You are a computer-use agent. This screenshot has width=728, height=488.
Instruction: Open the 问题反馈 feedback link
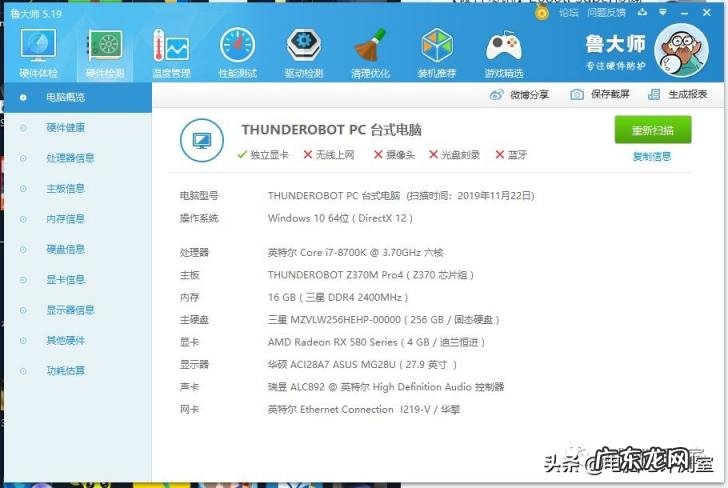pos(606,13)
